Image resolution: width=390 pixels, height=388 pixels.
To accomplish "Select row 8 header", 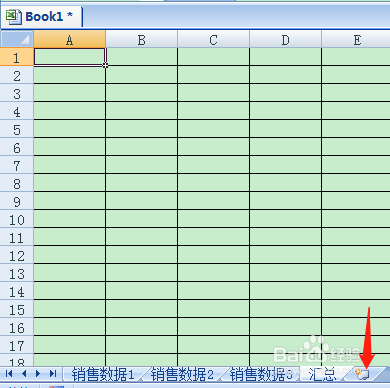I will tap(17, 183).
